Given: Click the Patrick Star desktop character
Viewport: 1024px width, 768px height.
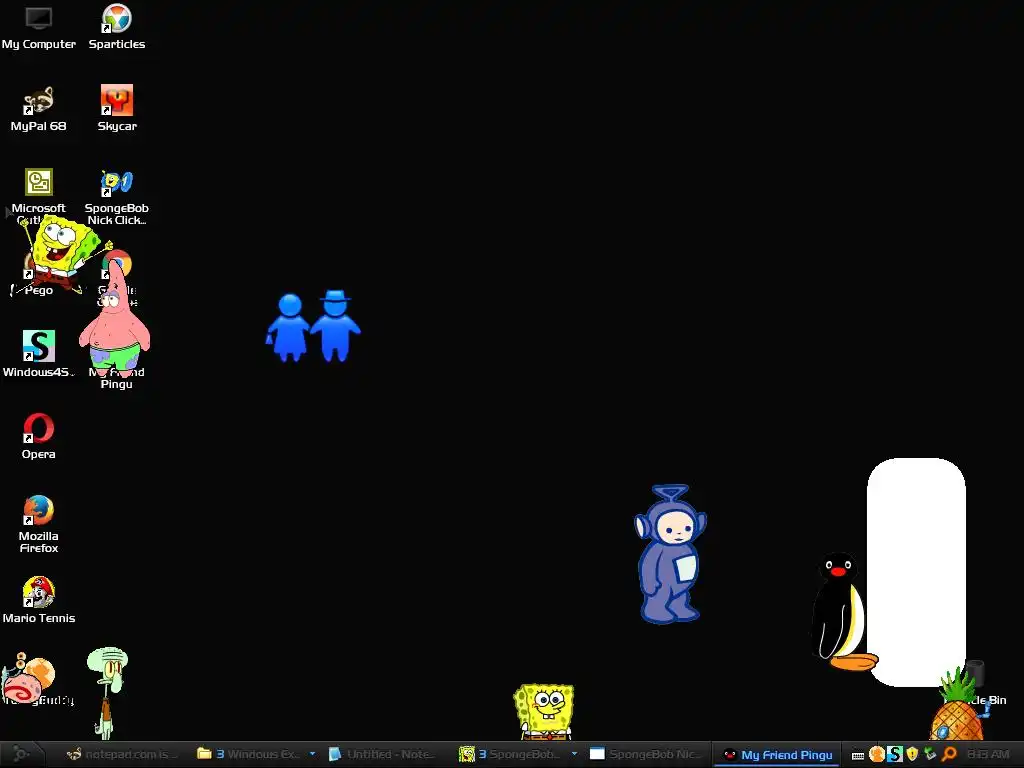Looking at the screenshot, I should [x=115, y=318].
